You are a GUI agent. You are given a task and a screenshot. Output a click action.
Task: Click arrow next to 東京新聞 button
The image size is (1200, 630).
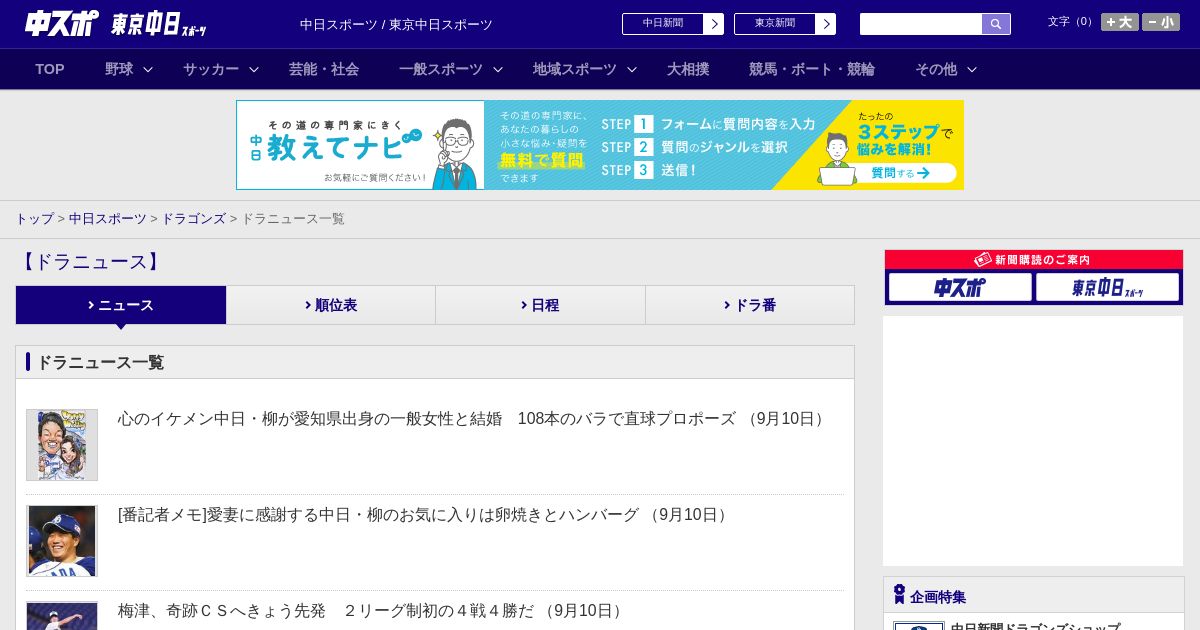[826, 24]
